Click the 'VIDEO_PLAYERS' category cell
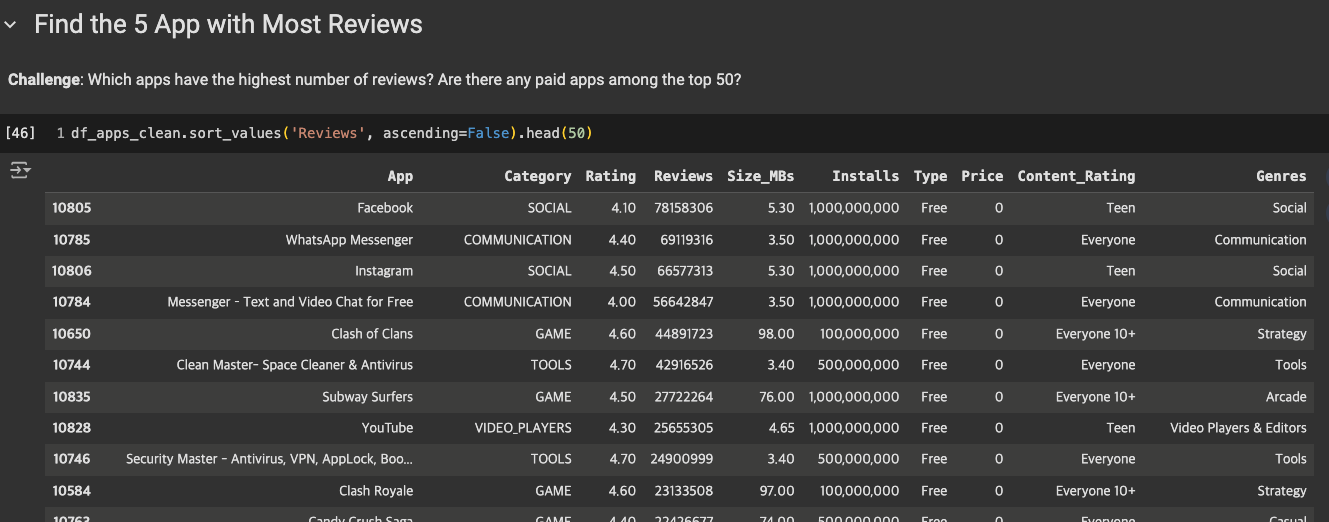Image resolution: width=1329 pixels, height=522 pixels. point(523,428)
